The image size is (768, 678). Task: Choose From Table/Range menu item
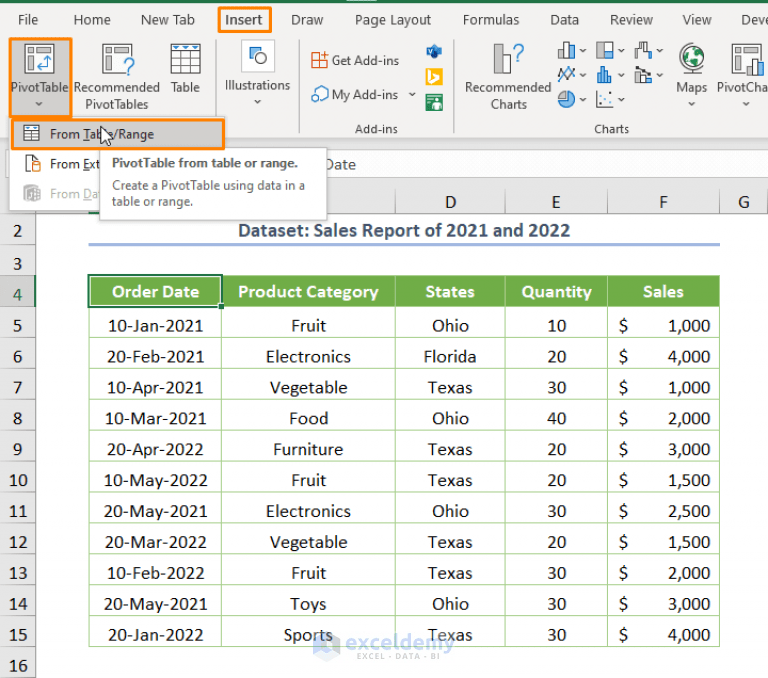tap(118, 134)
